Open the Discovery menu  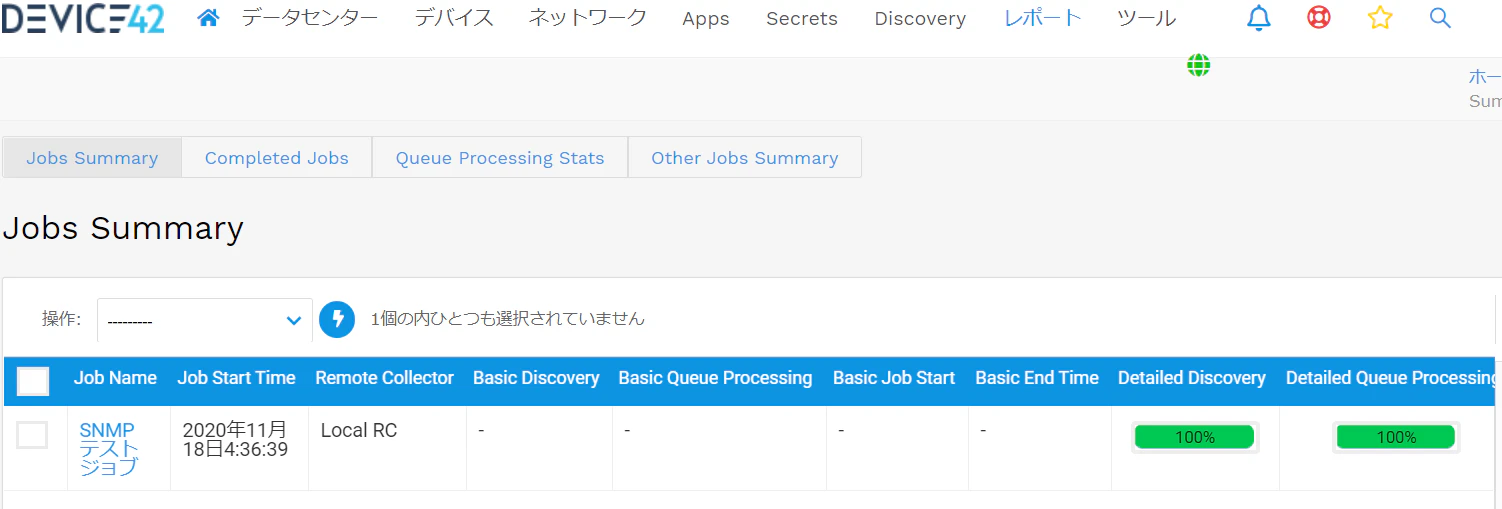(920, 19)
